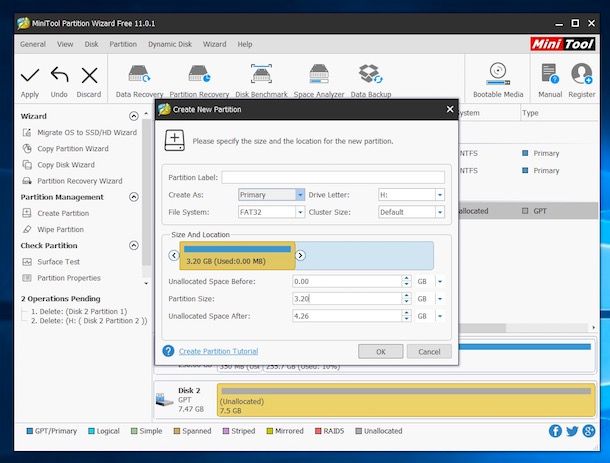
Task: Open the Facebook share icon
Action: click(555, 431)
